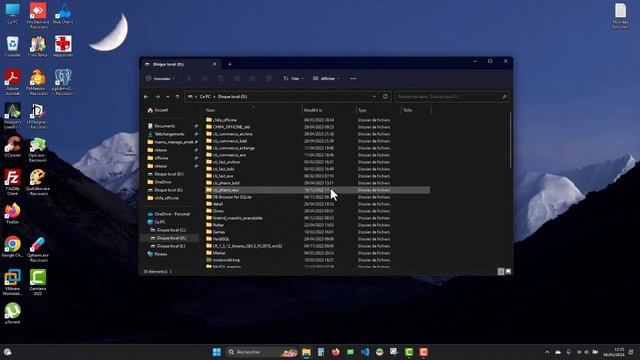The width and height of the screenshot is (640, 360).
Task: Click the Up arrow in File Explorer
Action: click(x=178, y=97)
